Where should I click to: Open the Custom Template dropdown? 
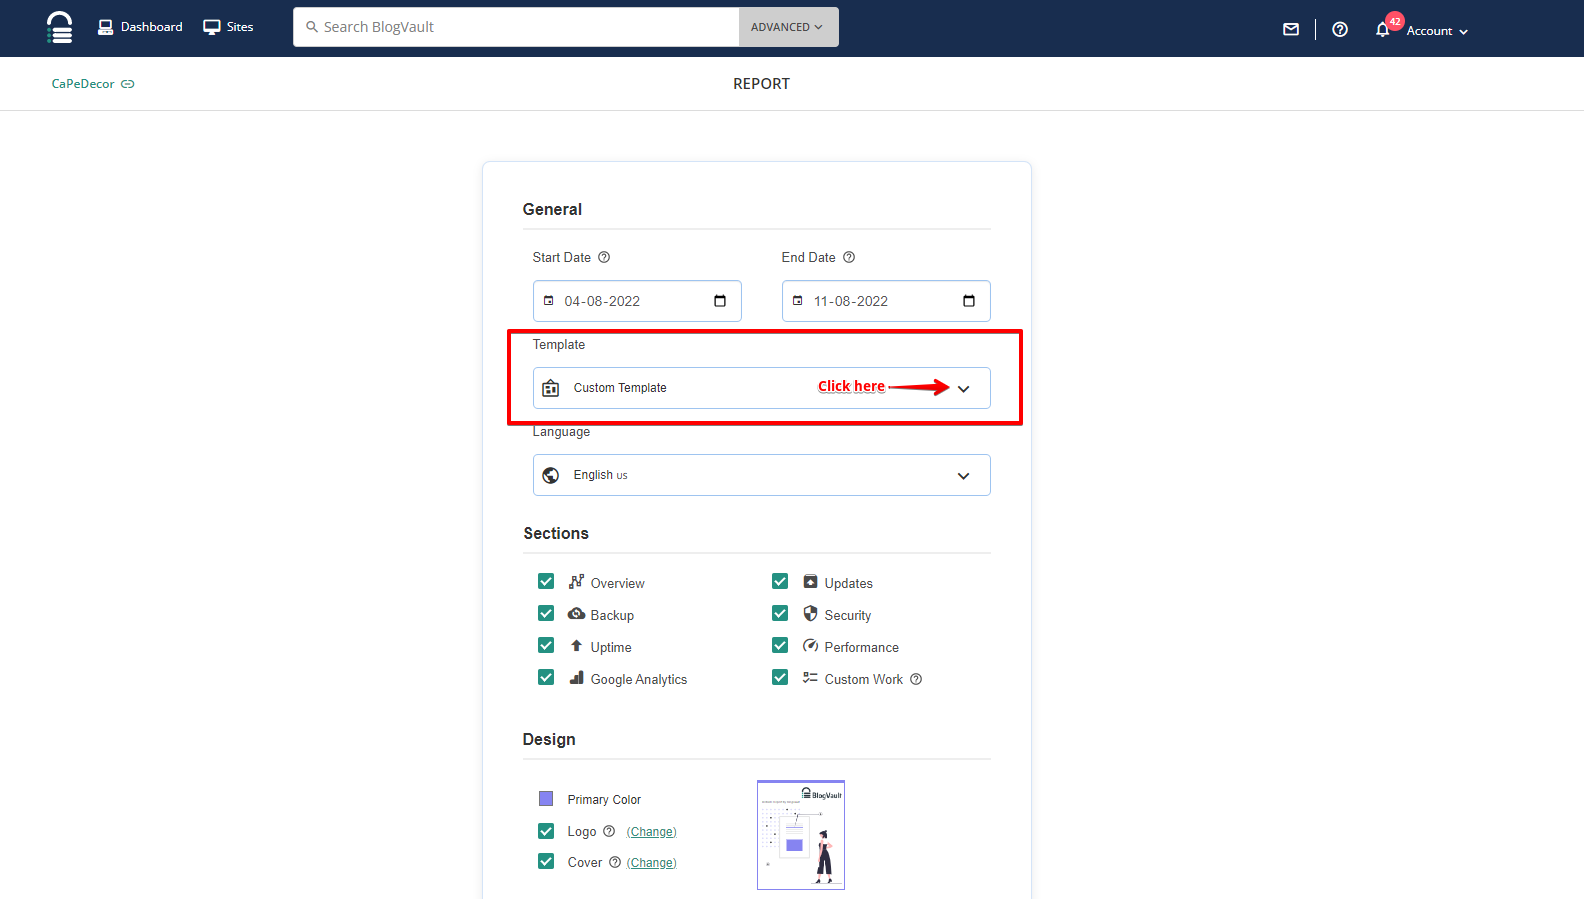click(x=761, y=388)
